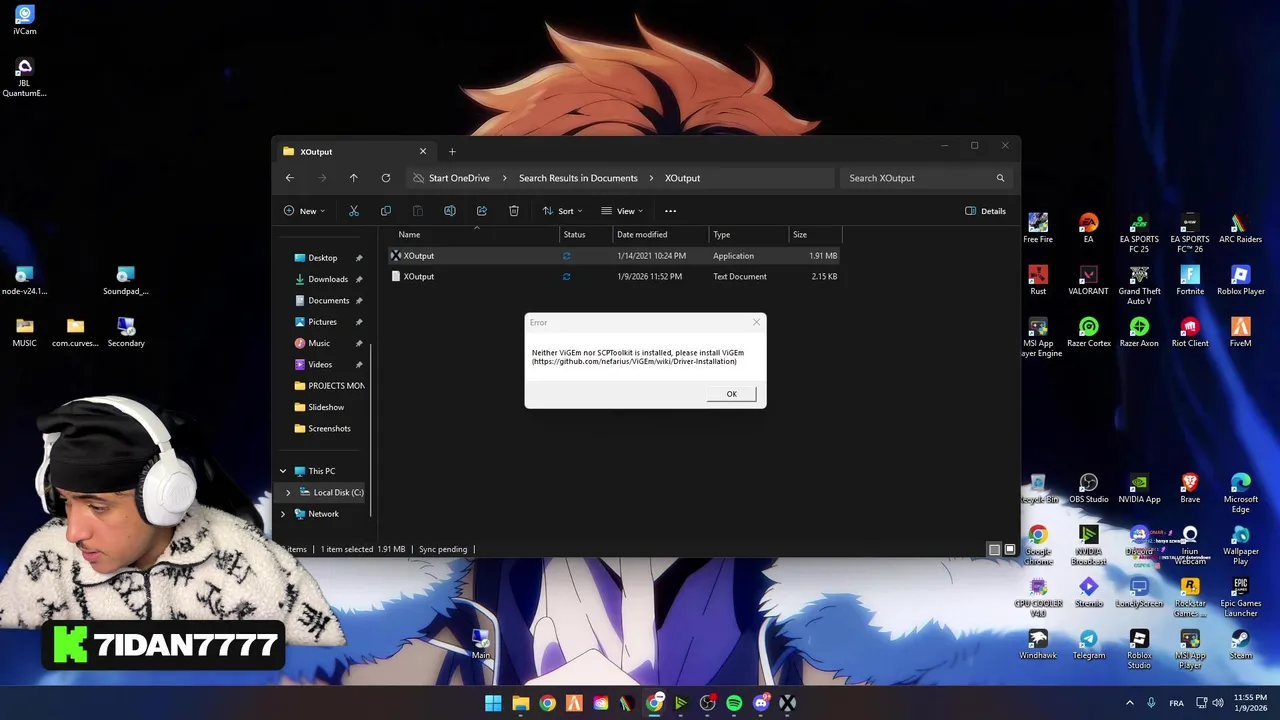The image size is (1280, 720).
Task: Click the Copy icon in Explorer toolbar
Action: (x=385, y=211)
